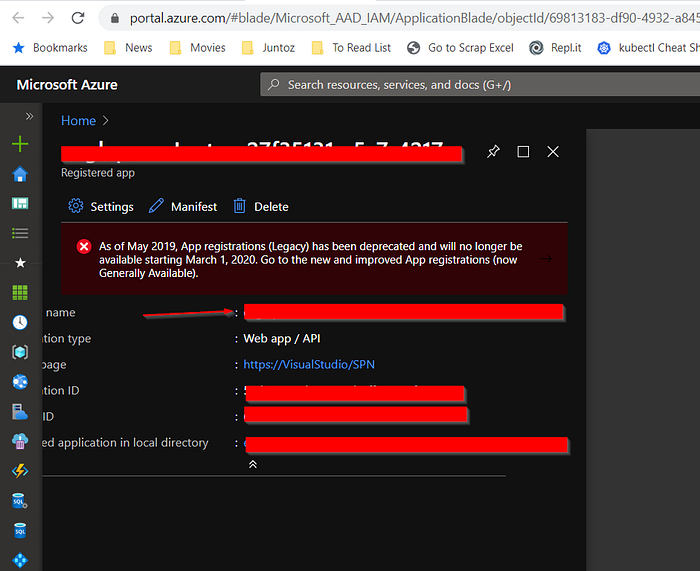Screen dimensions: 700x571
Task: Reload the Azure portal page
Action: tap(78, 18)
